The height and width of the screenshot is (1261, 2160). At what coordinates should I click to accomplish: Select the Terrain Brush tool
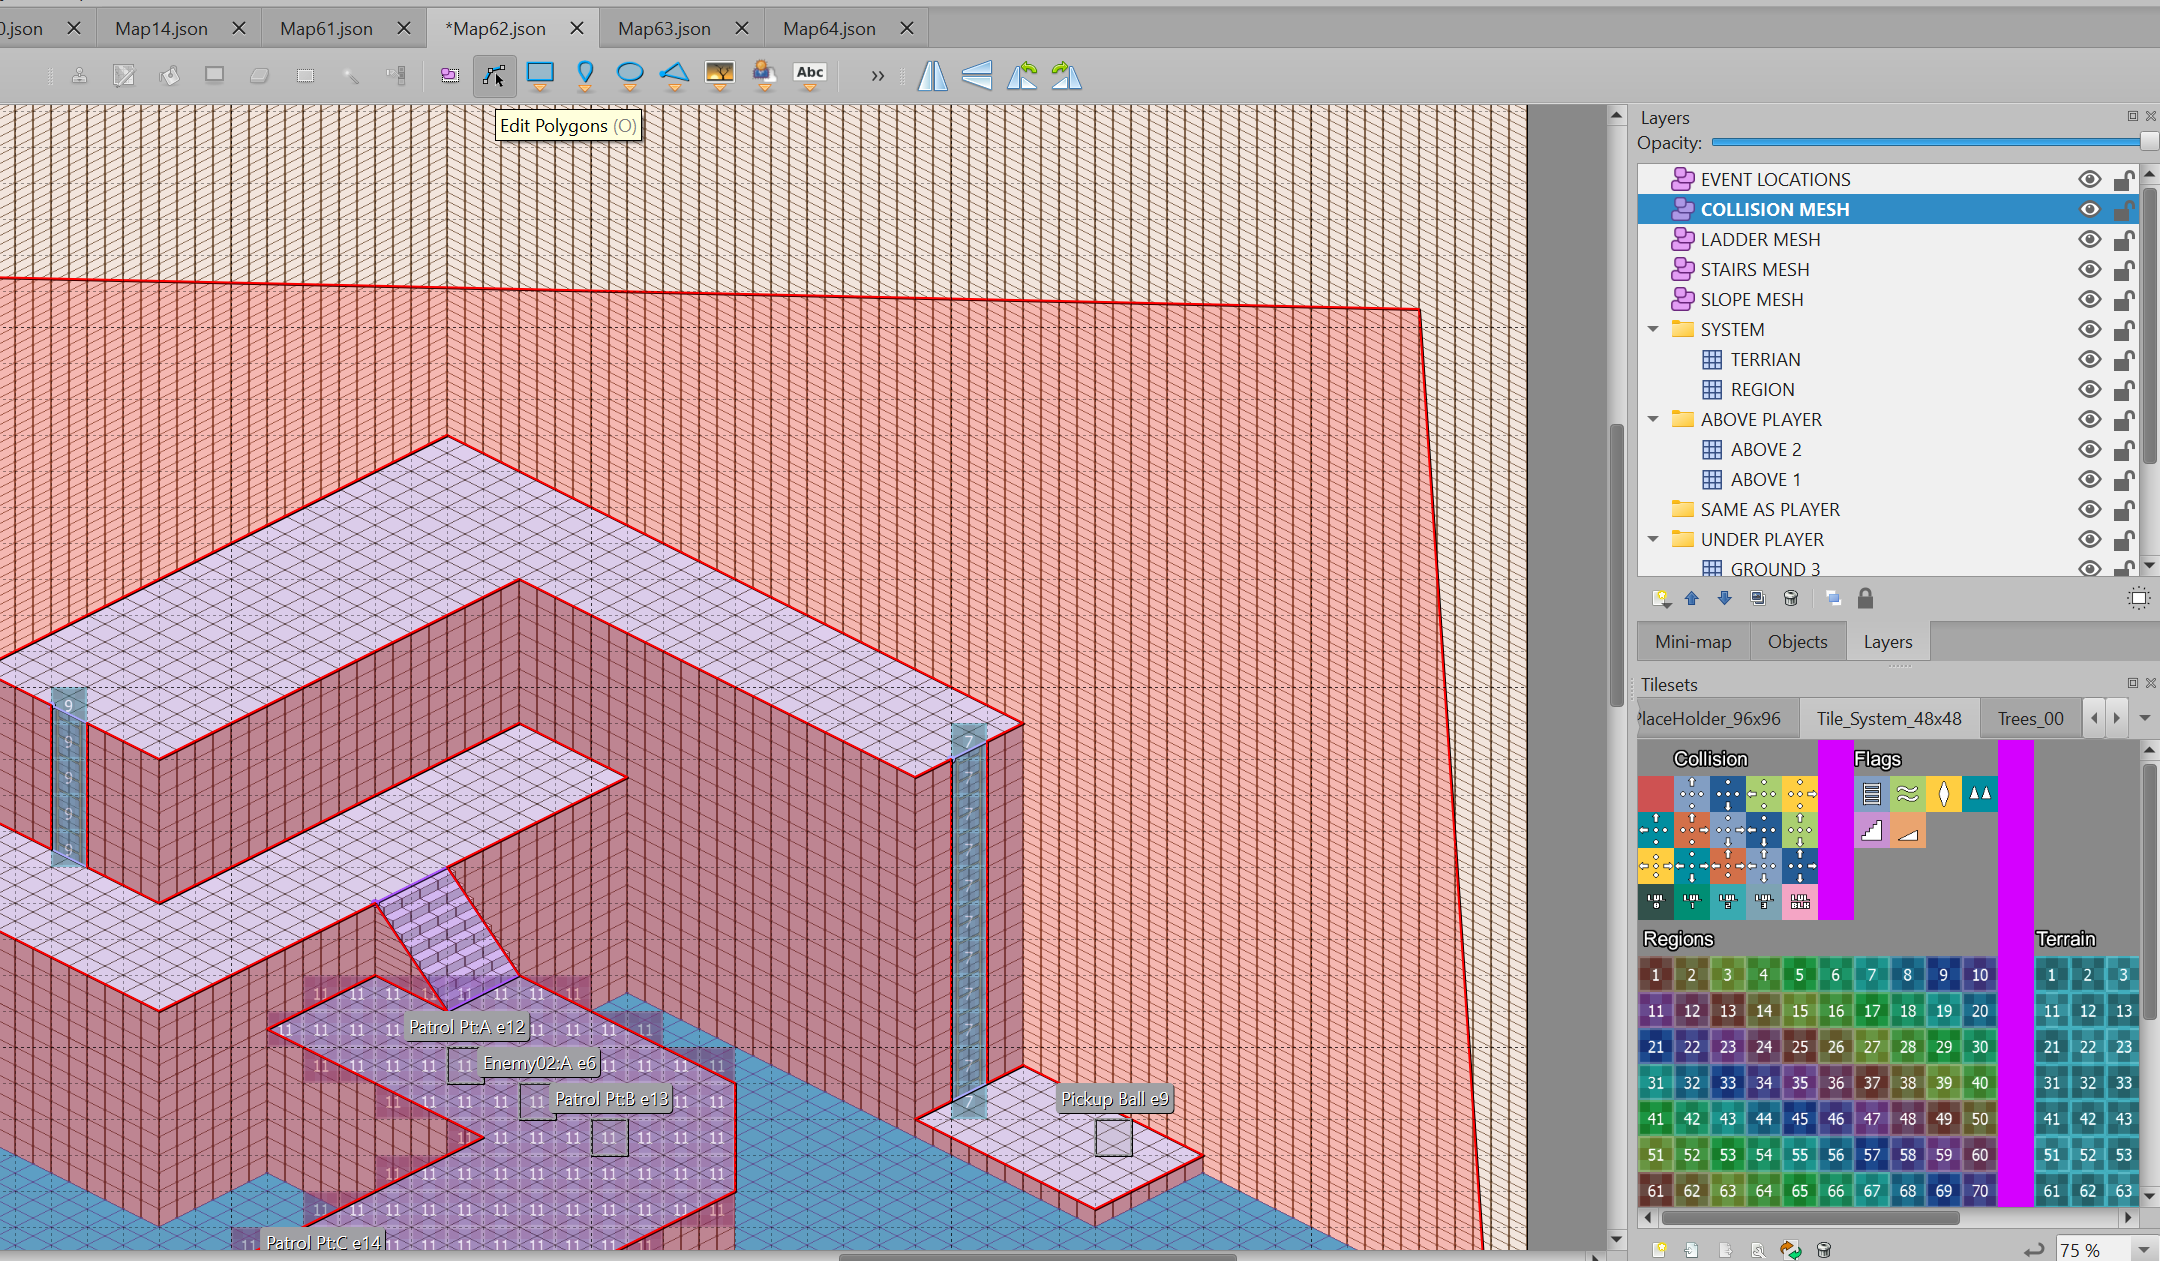coord(124,75)
